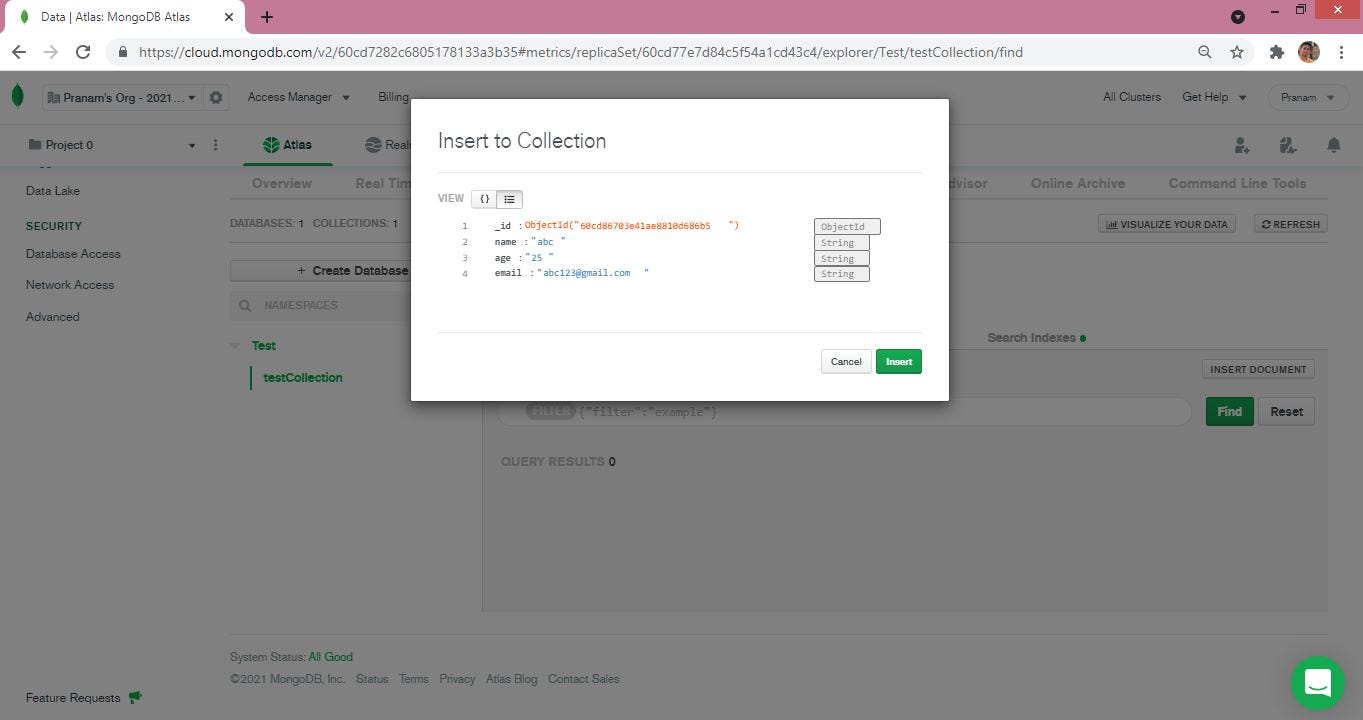This screenshot has height=720, width=1363.
Task: Open the notifications bell icon
Action: (1334, 145)
